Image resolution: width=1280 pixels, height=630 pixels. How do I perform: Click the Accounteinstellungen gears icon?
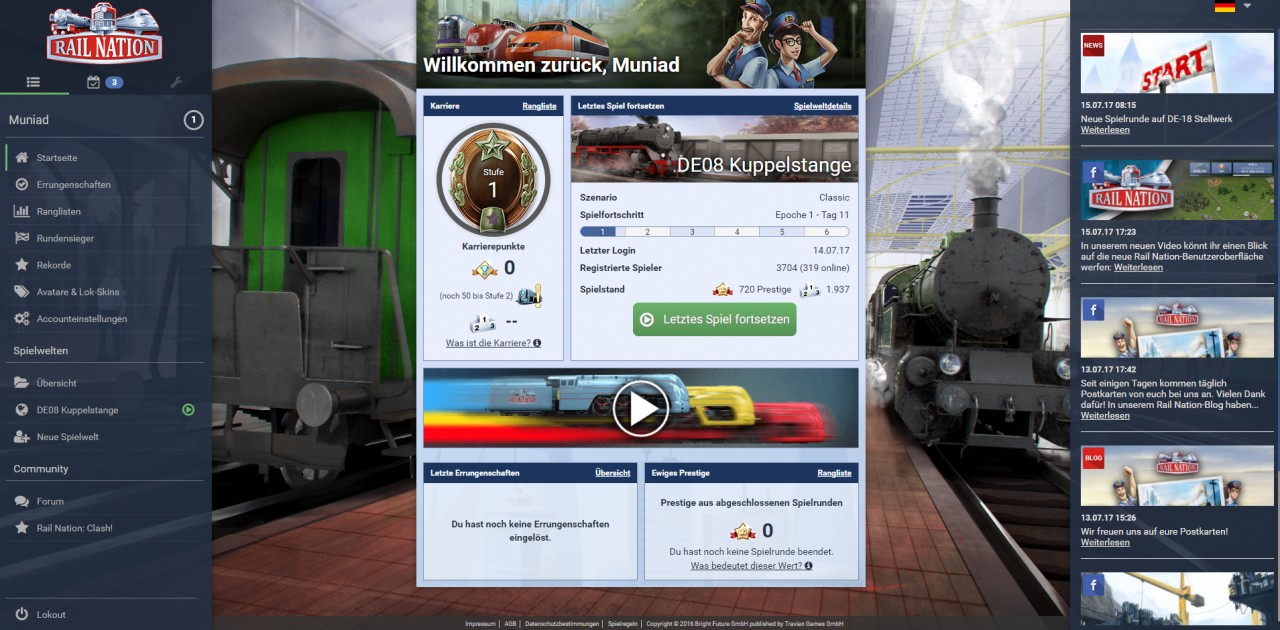pyautogui.click(x=21, y=319)
